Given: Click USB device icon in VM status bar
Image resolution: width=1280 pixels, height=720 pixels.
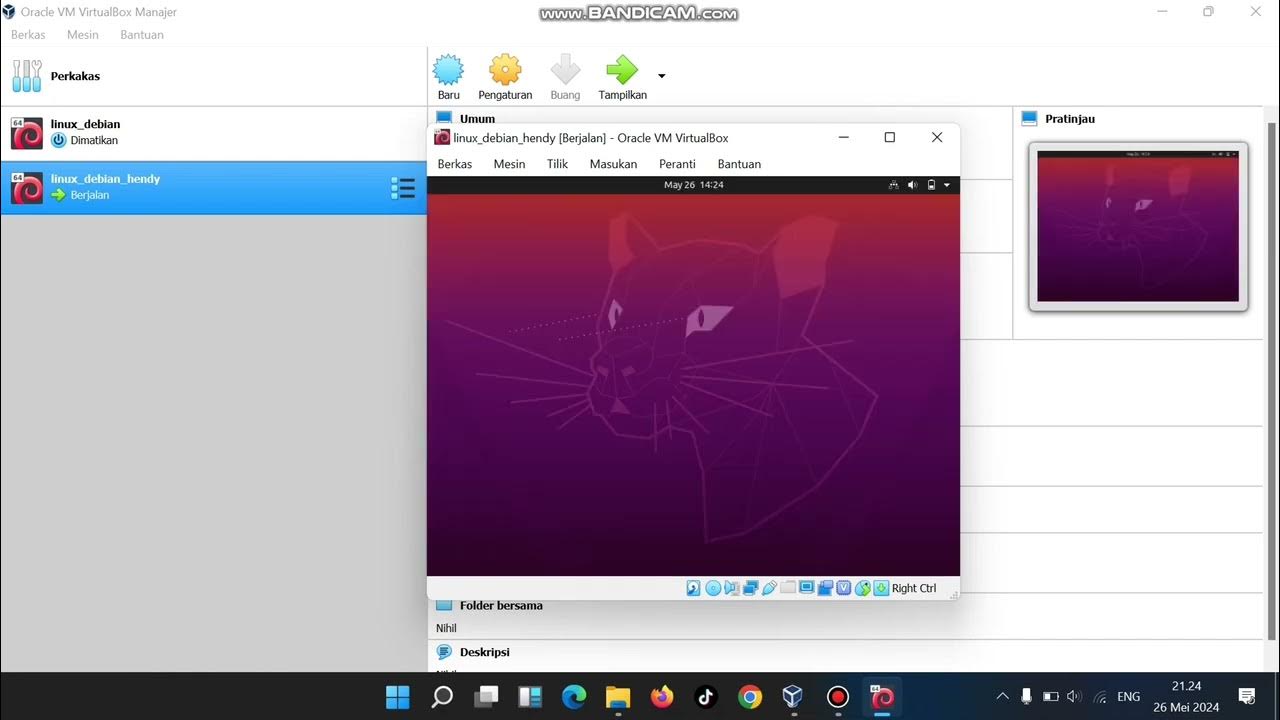Looking at the screenshot, I should 769,588.
